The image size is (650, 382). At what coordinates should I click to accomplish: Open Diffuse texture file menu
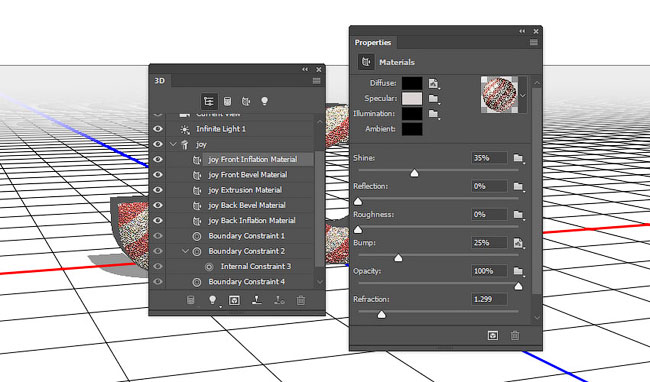[x=434, y=83]
